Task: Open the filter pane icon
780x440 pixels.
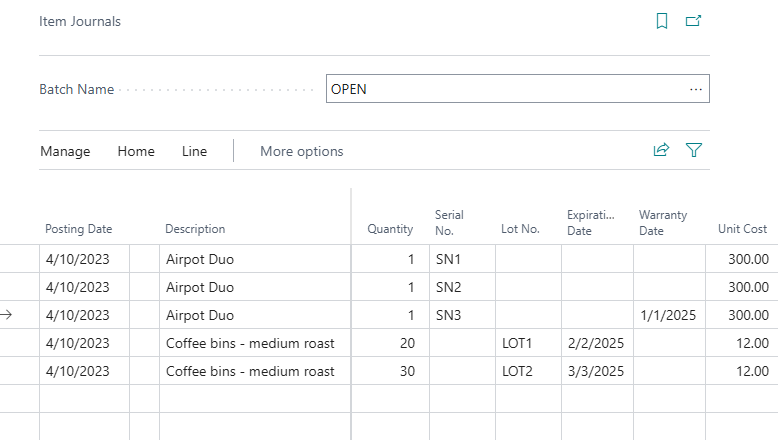Action: point(694,151)
